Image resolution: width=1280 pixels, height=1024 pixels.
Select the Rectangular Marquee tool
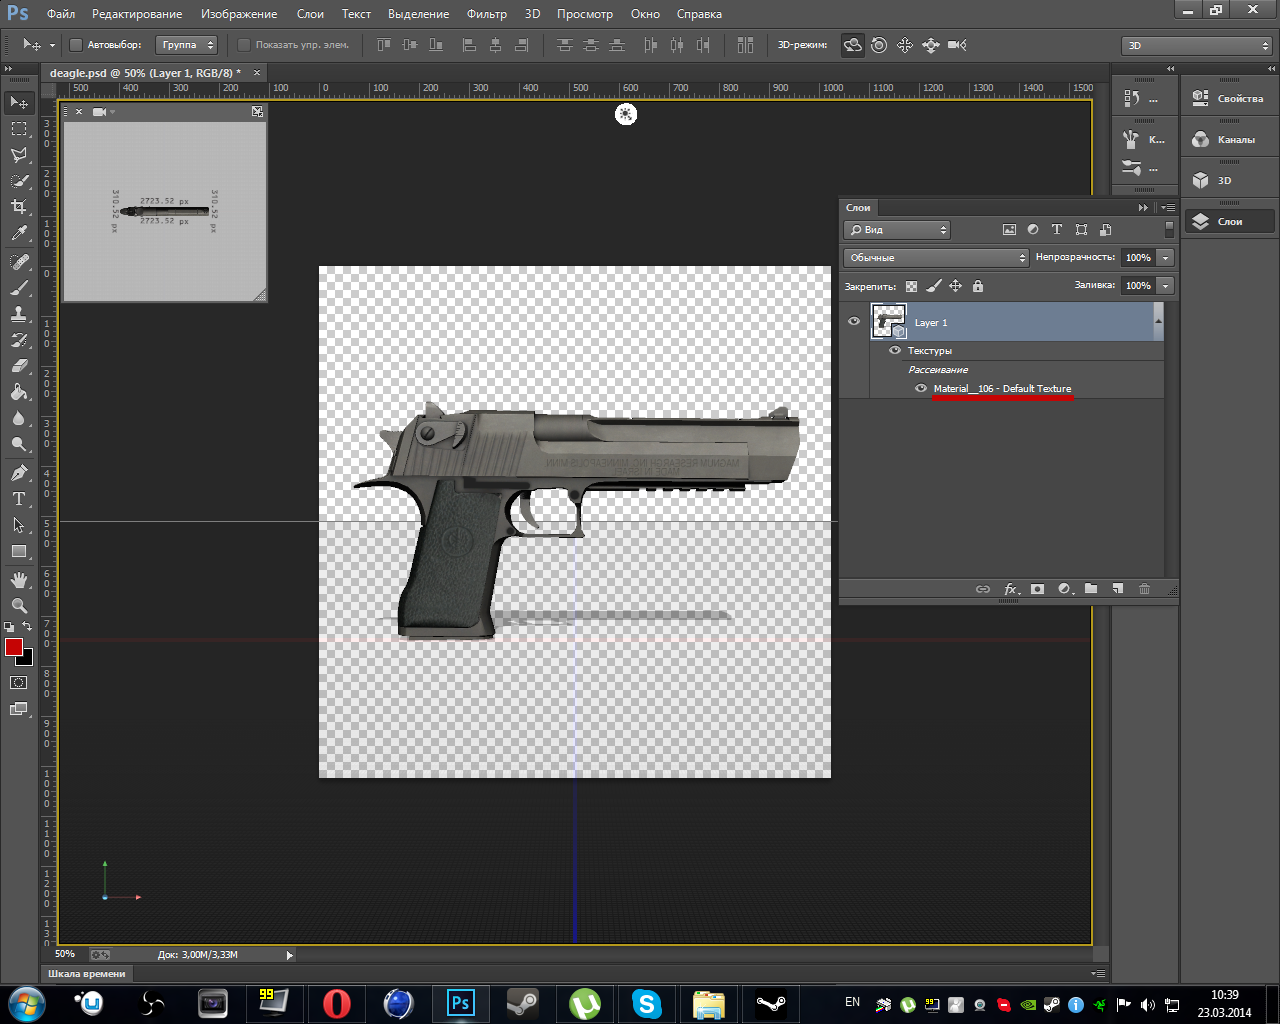coord(19,129)
